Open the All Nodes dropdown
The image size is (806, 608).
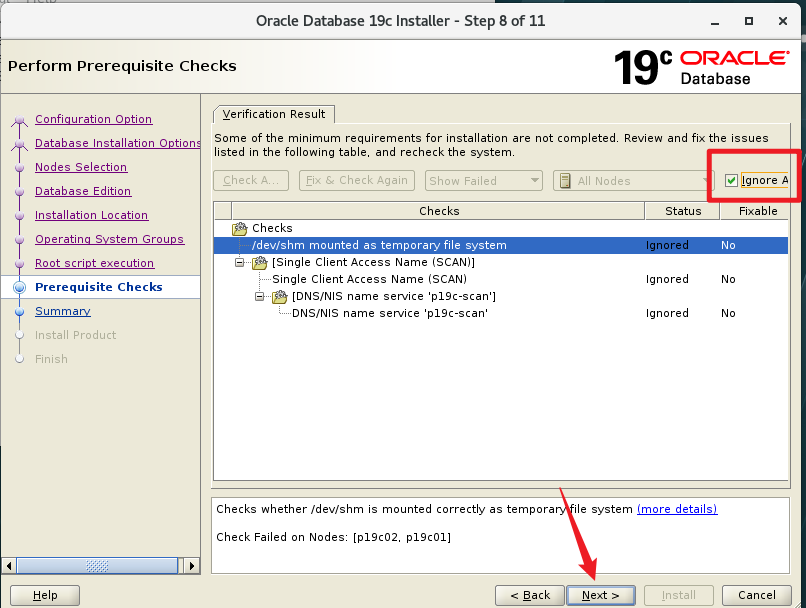pyautogui.click(x=632, y=181)
